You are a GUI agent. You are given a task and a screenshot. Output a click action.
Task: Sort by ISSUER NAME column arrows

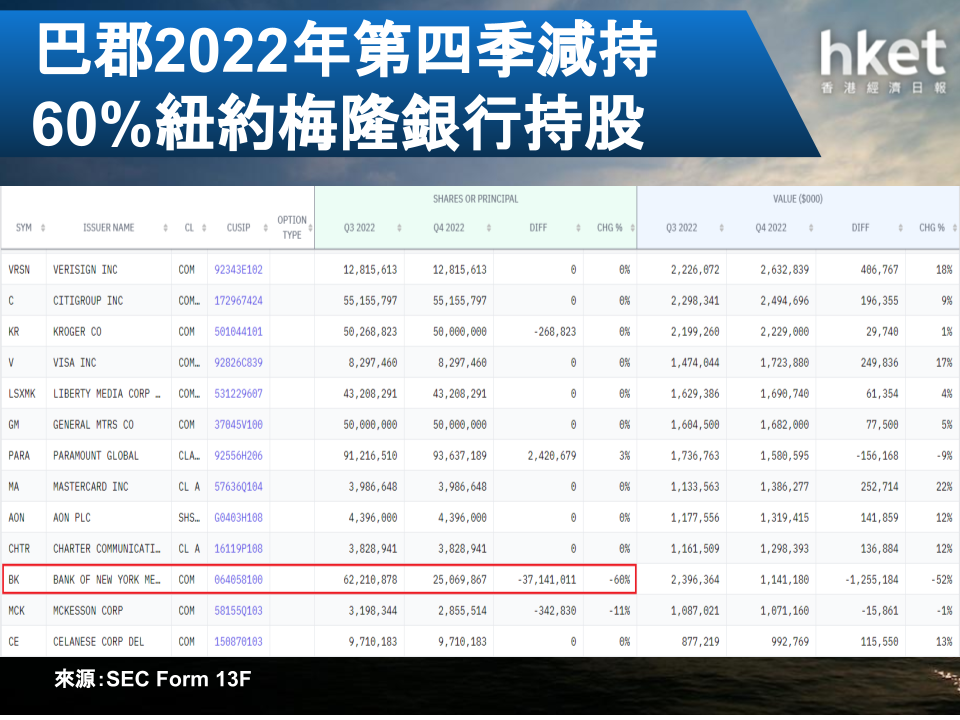click(165, 228)
